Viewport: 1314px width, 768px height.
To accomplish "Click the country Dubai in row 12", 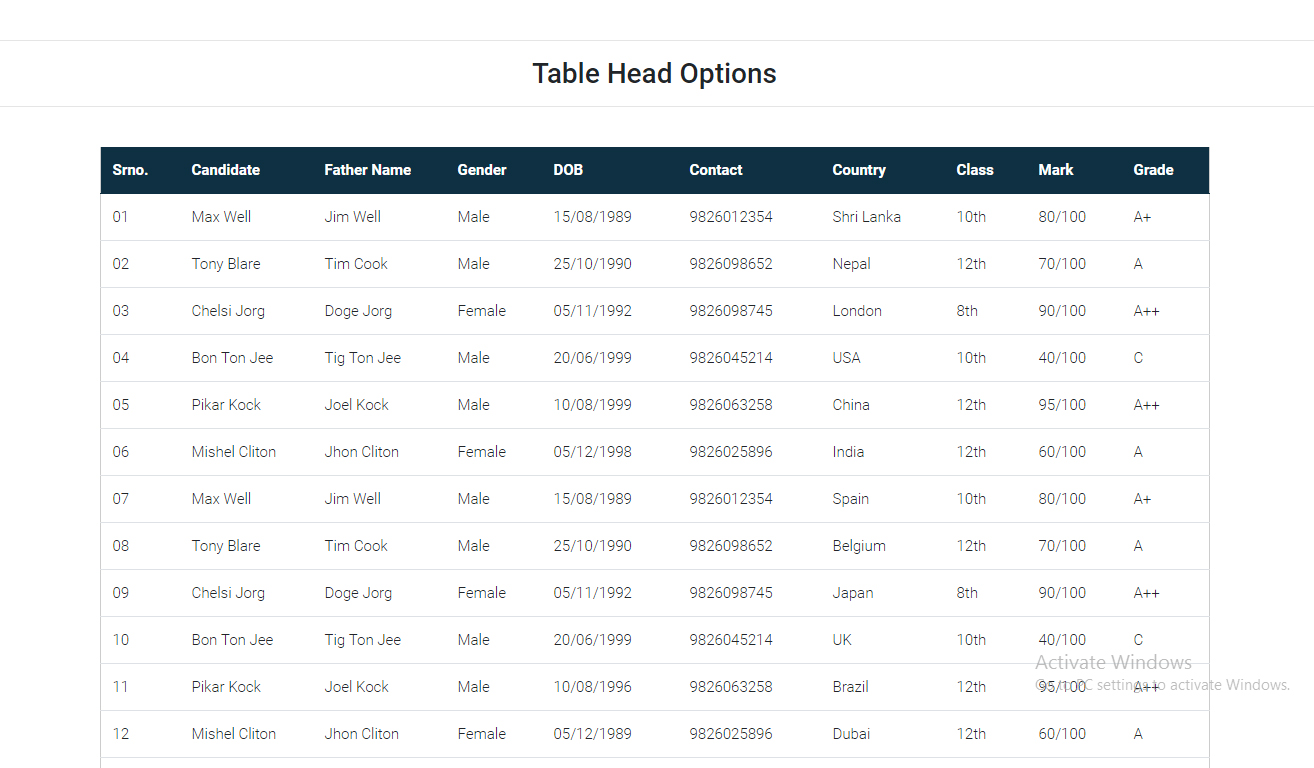I will click(x=850, y=733).
